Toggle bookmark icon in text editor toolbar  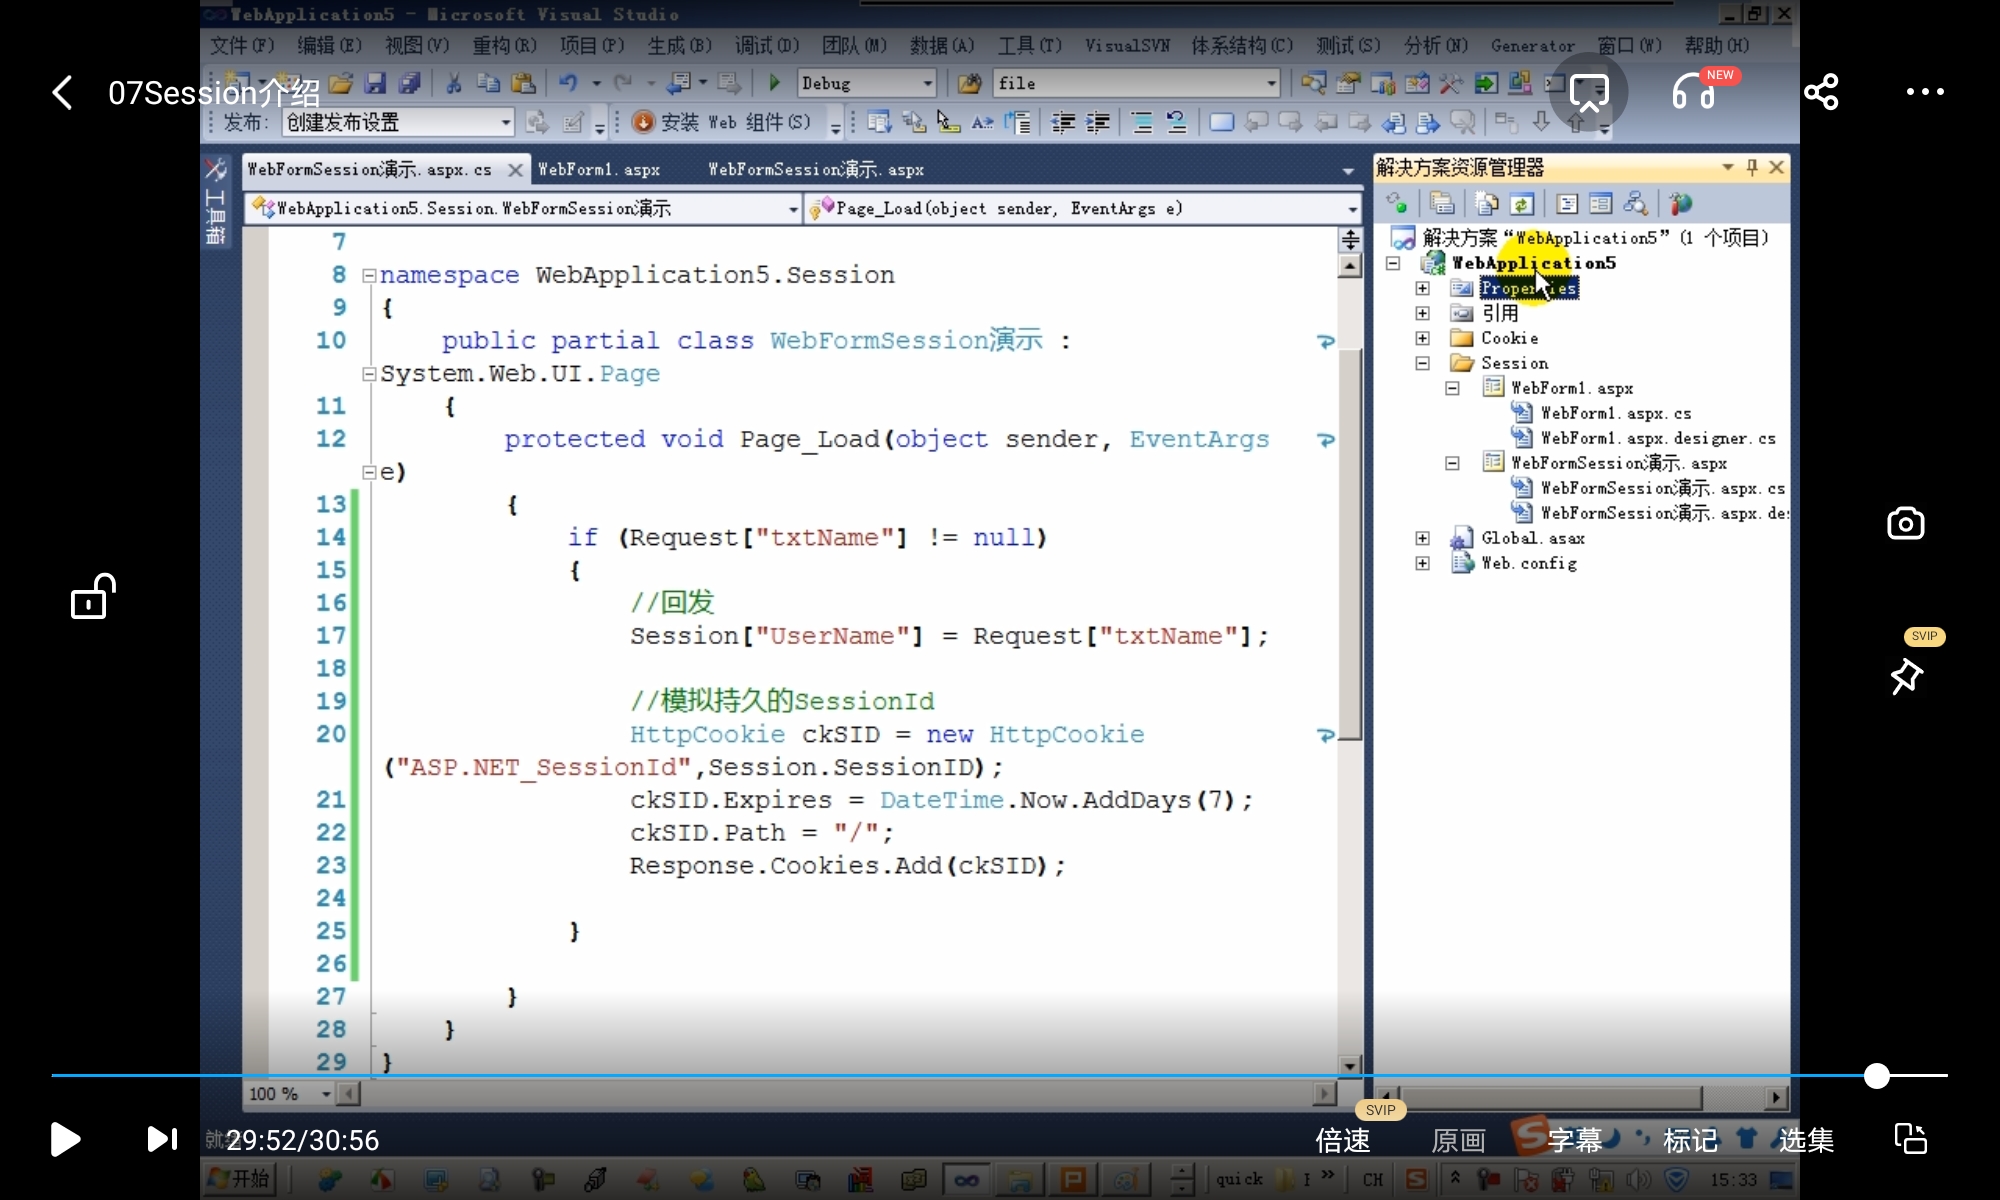pyautogui.click(x=1221, y=122)
